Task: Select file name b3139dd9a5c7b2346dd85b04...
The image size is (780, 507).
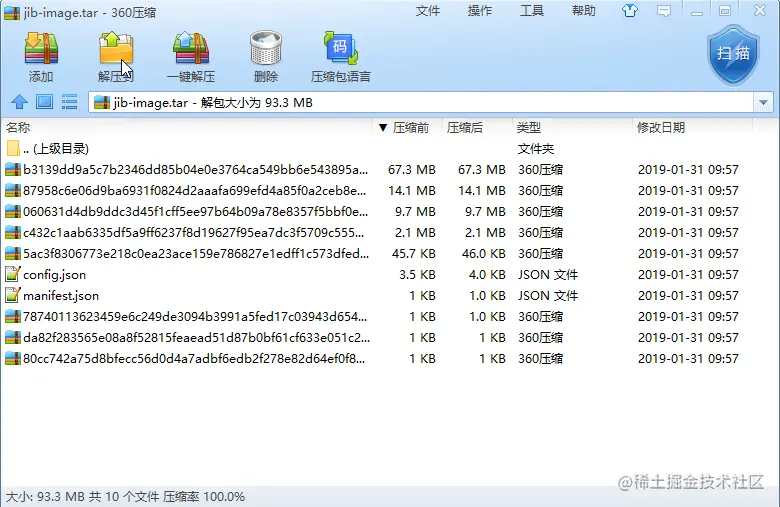Action: pyautogui.click(x=195, y=170)
